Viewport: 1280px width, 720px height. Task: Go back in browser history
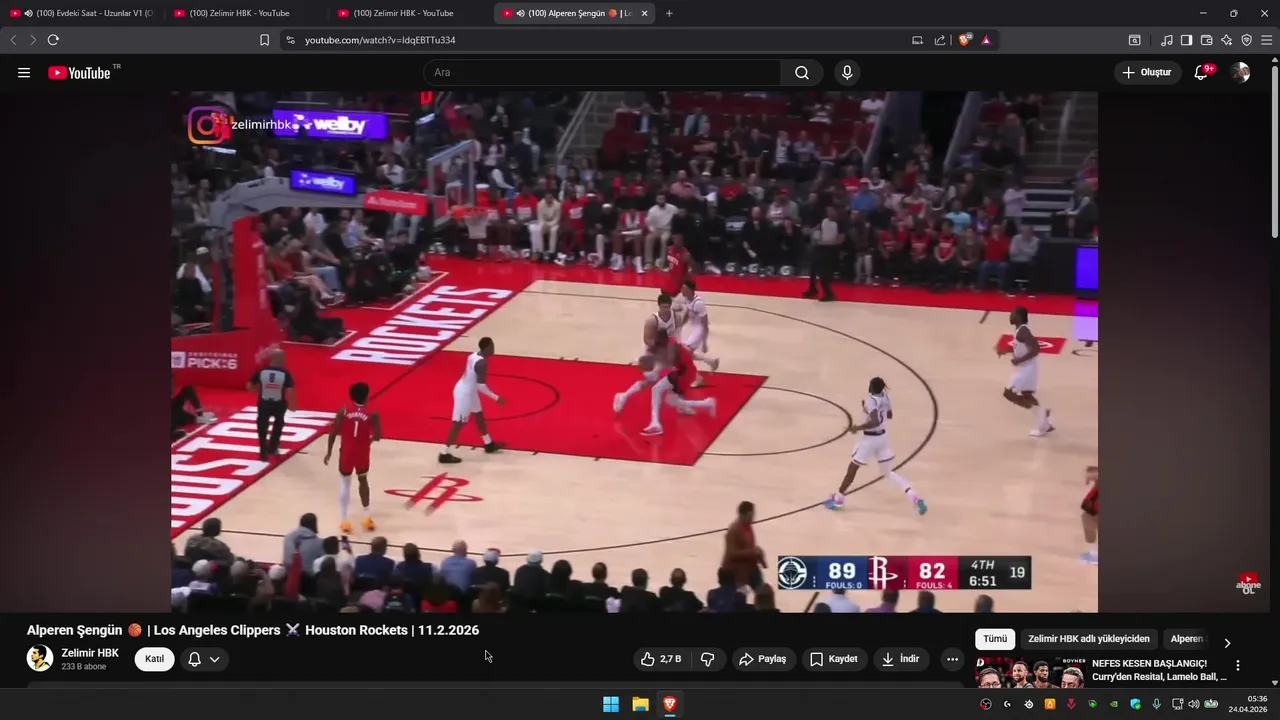[x=13, y=40]
